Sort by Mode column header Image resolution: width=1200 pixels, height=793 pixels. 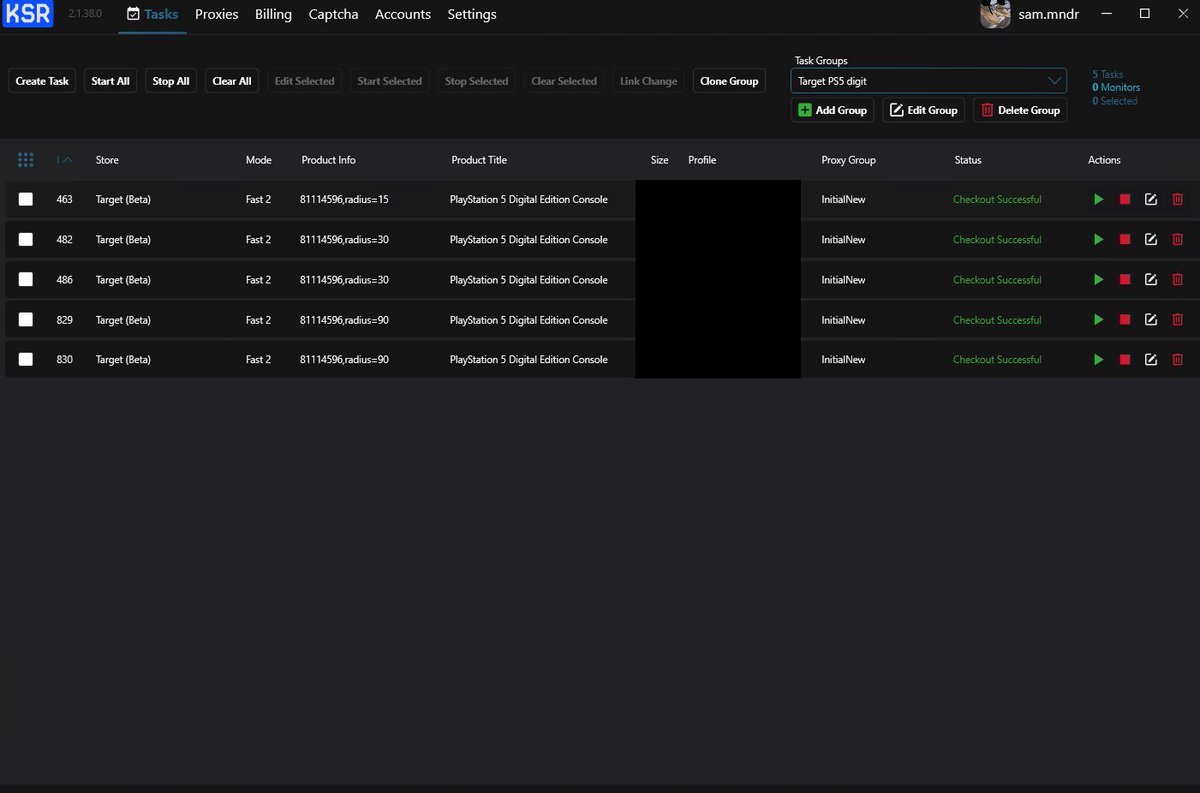pos(259,160)
